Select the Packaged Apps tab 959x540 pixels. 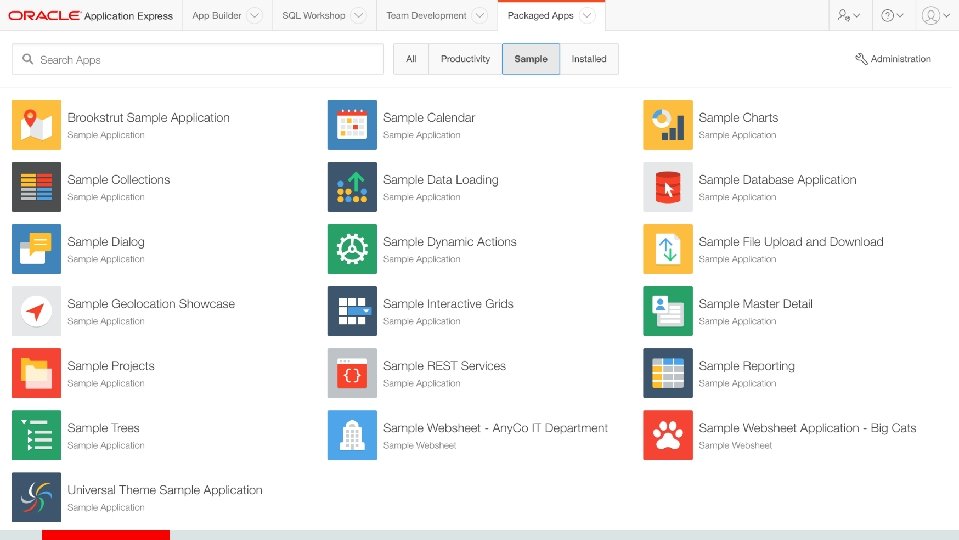pos(541,15)
